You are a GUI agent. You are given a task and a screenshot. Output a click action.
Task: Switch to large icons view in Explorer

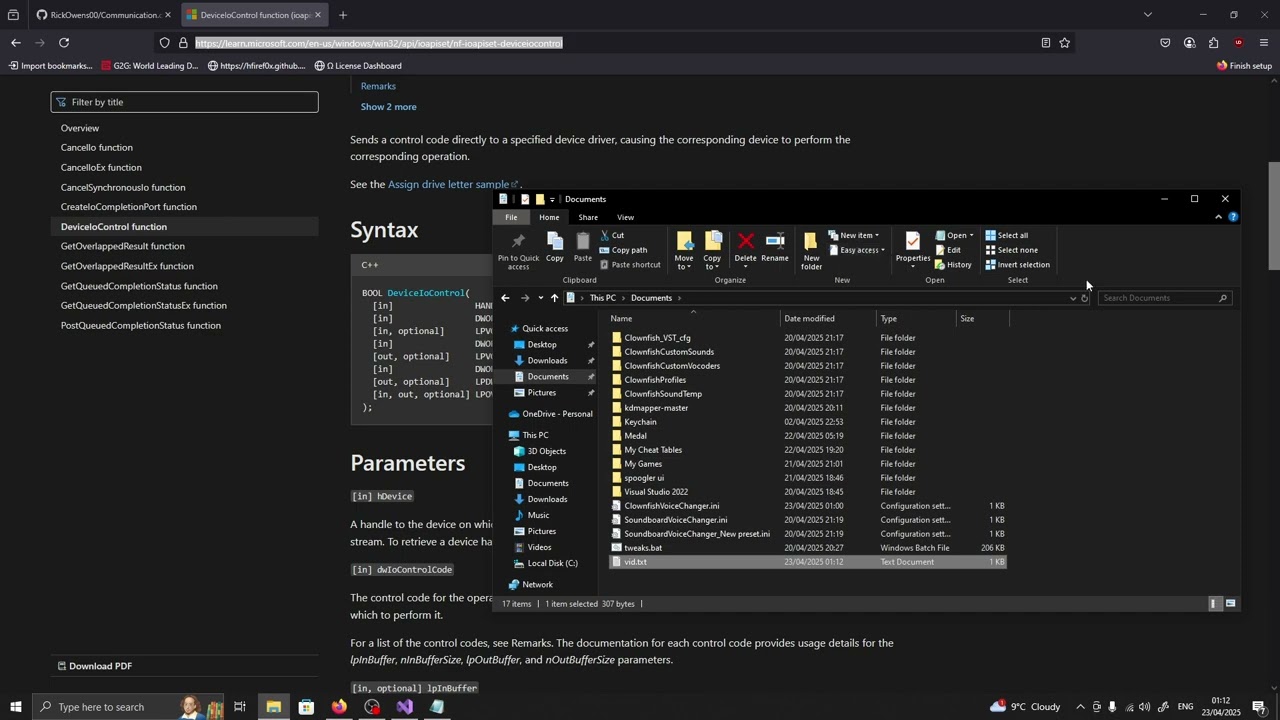coord(1230,604)
